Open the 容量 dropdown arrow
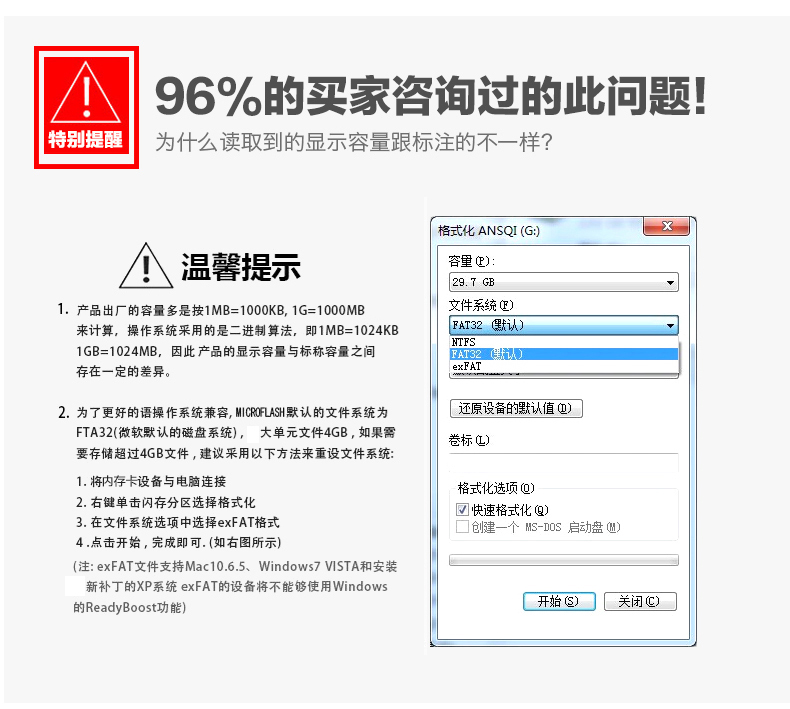 point(670,282)
